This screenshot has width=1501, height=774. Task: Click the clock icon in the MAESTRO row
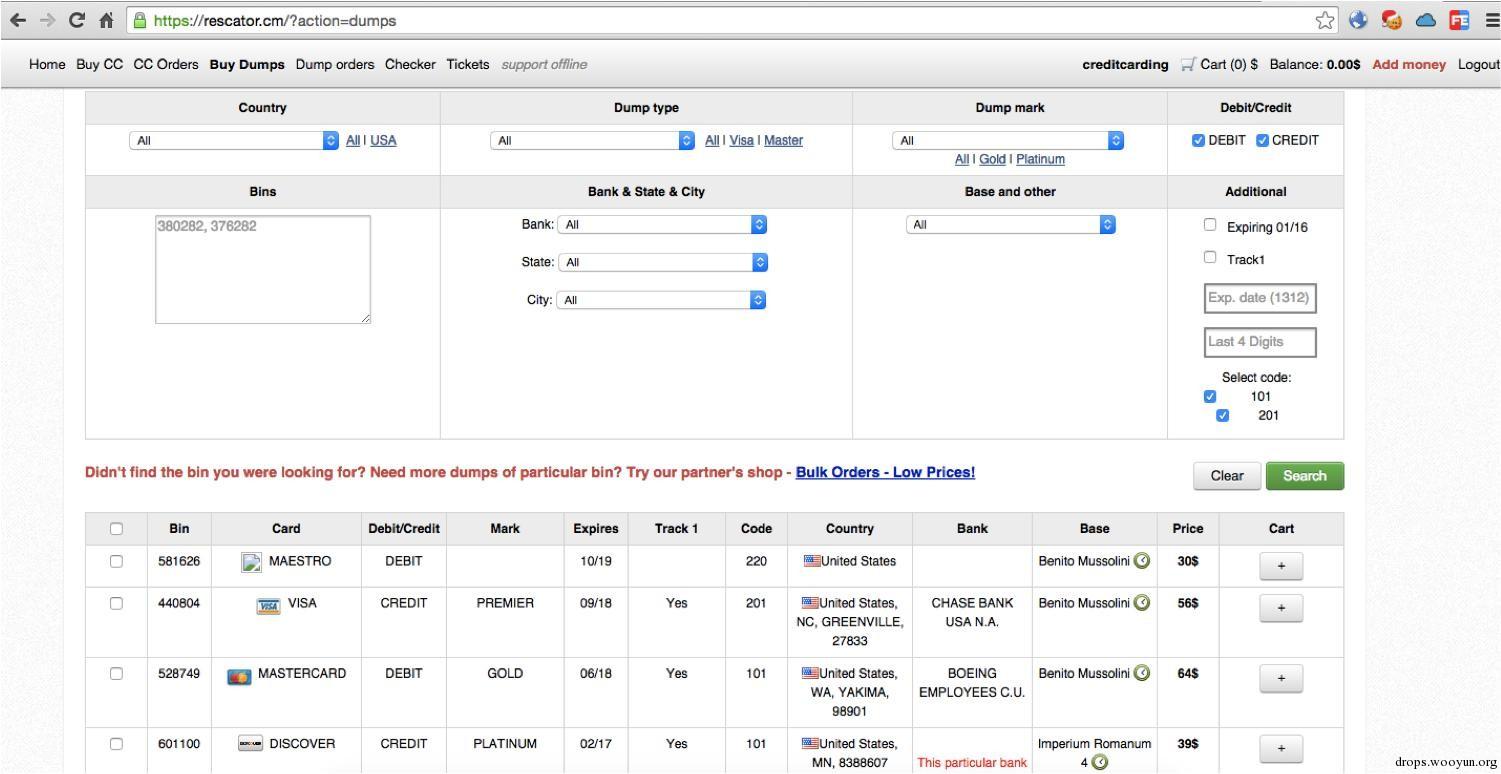tap(1142, 561)
